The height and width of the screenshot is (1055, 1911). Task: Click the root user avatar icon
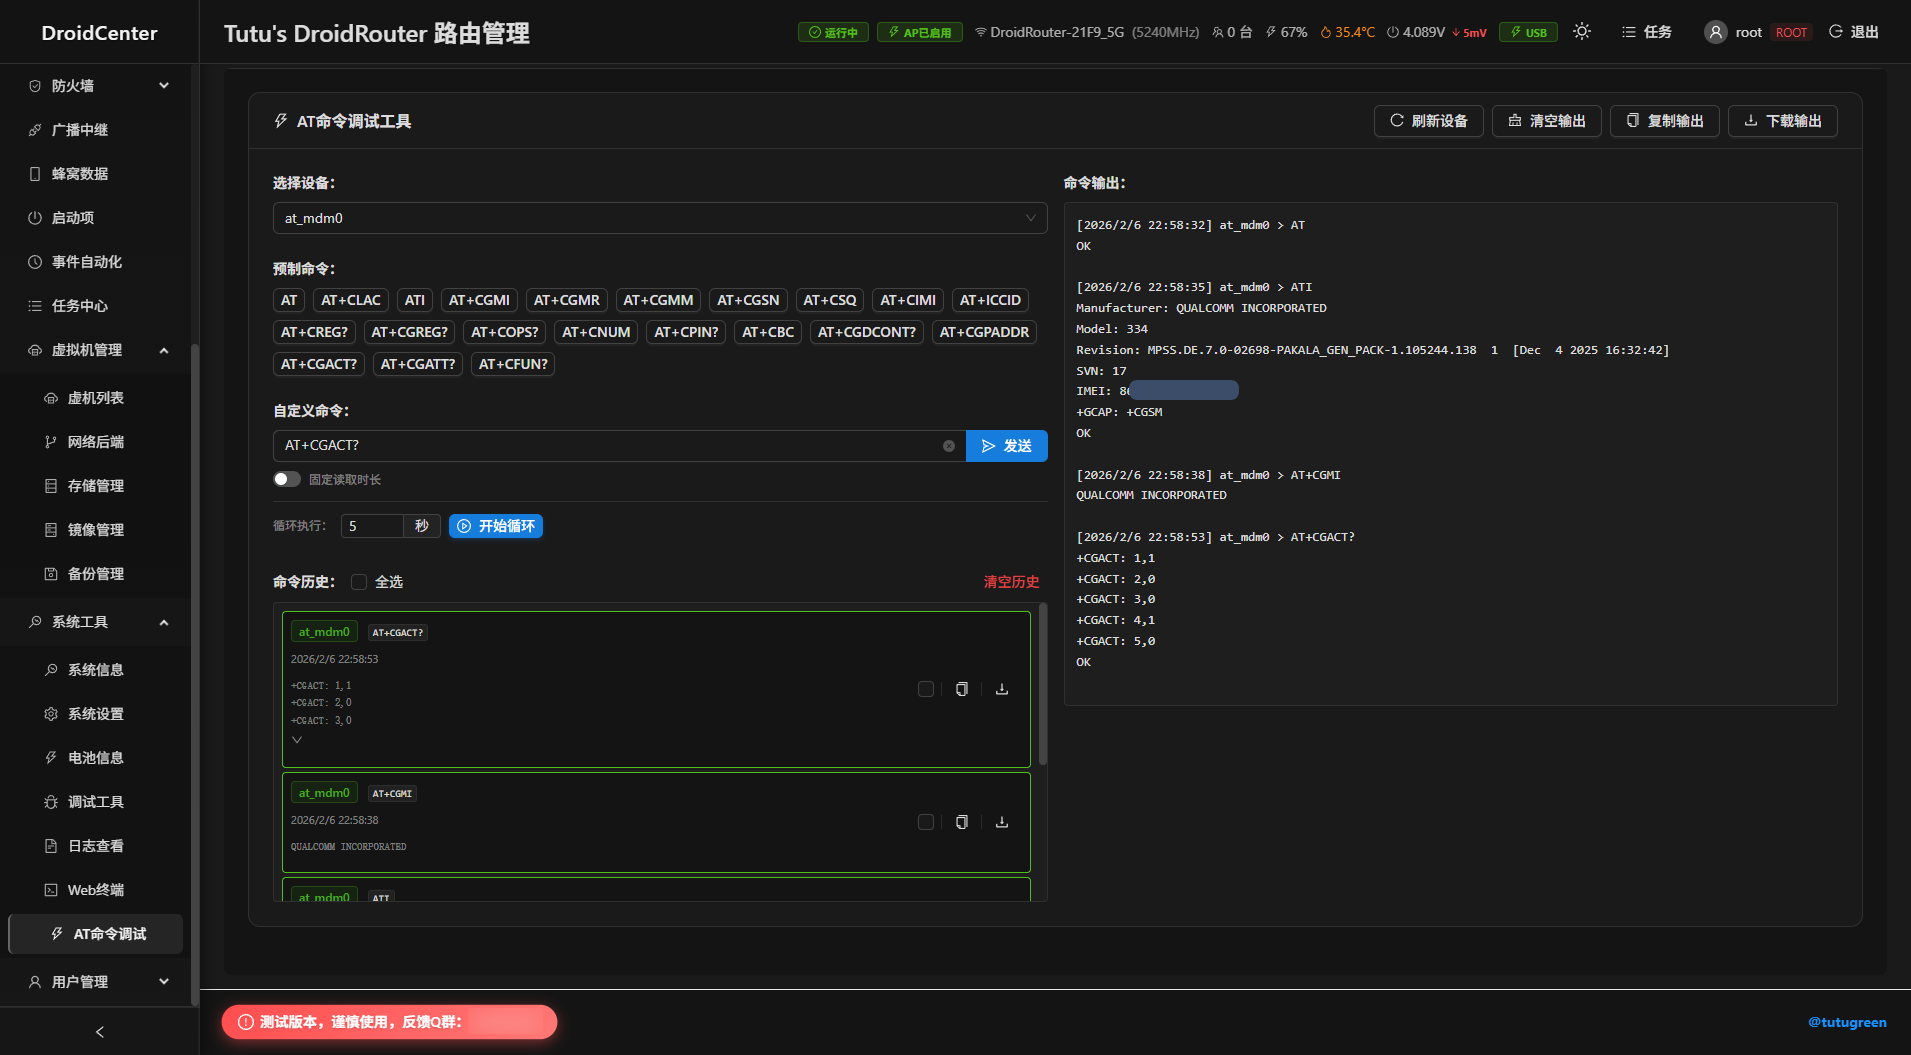1715,32
